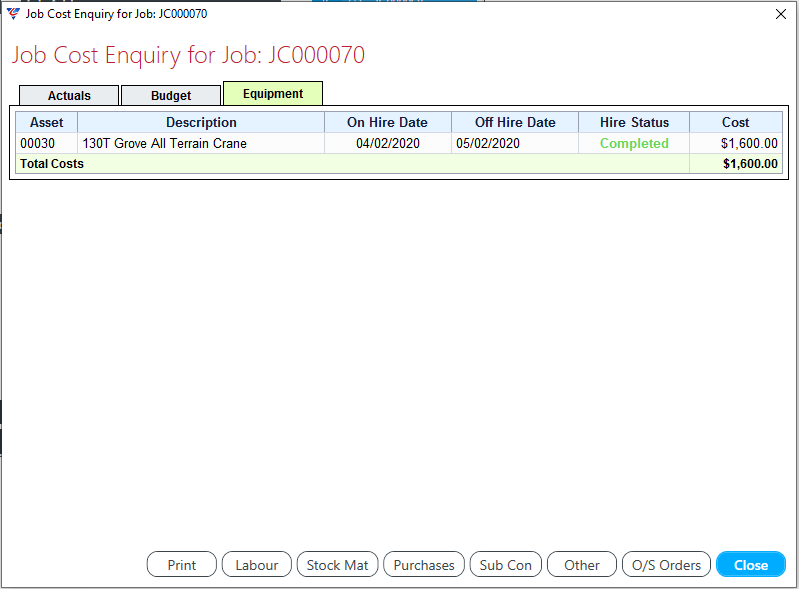Switch to the Actuals tab
This screenshot has height=589, width=799.
tap(69, 96)
